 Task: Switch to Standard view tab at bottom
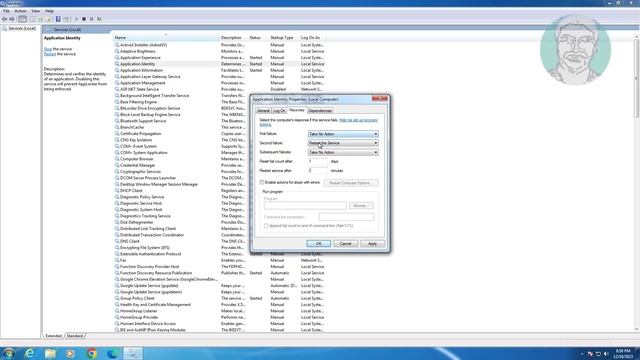pyautogui.click(x=75, y=336)
